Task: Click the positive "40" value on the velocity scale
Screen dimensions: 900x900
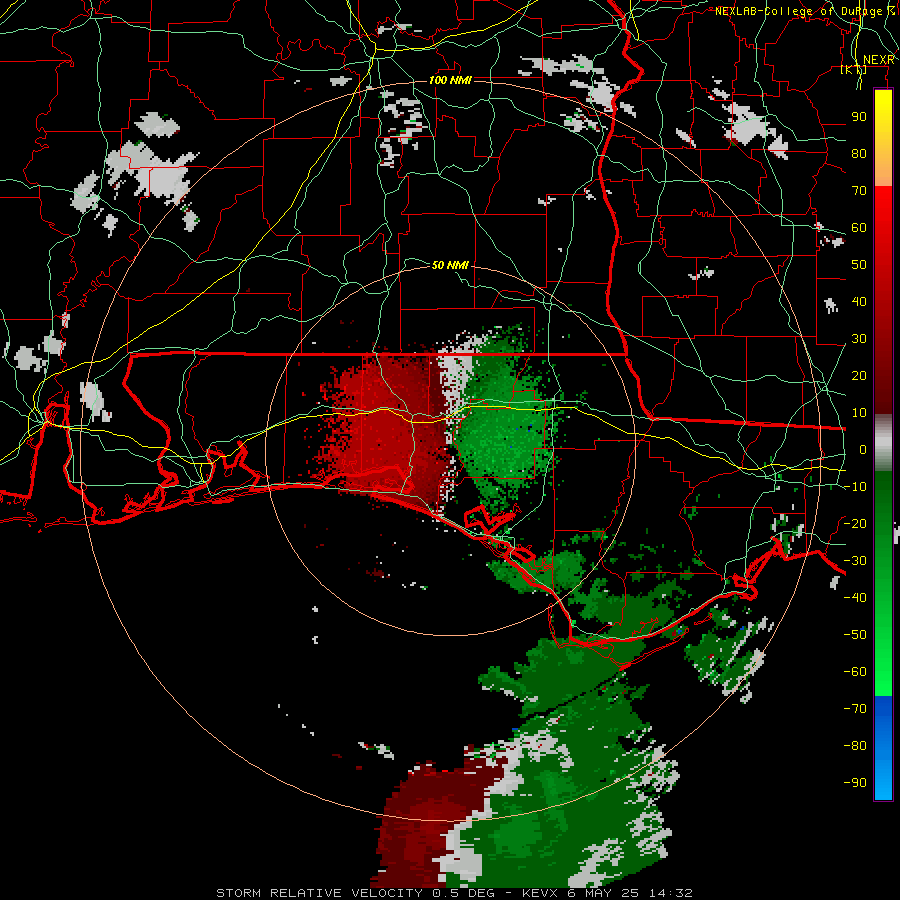Action: click(859, 301)
